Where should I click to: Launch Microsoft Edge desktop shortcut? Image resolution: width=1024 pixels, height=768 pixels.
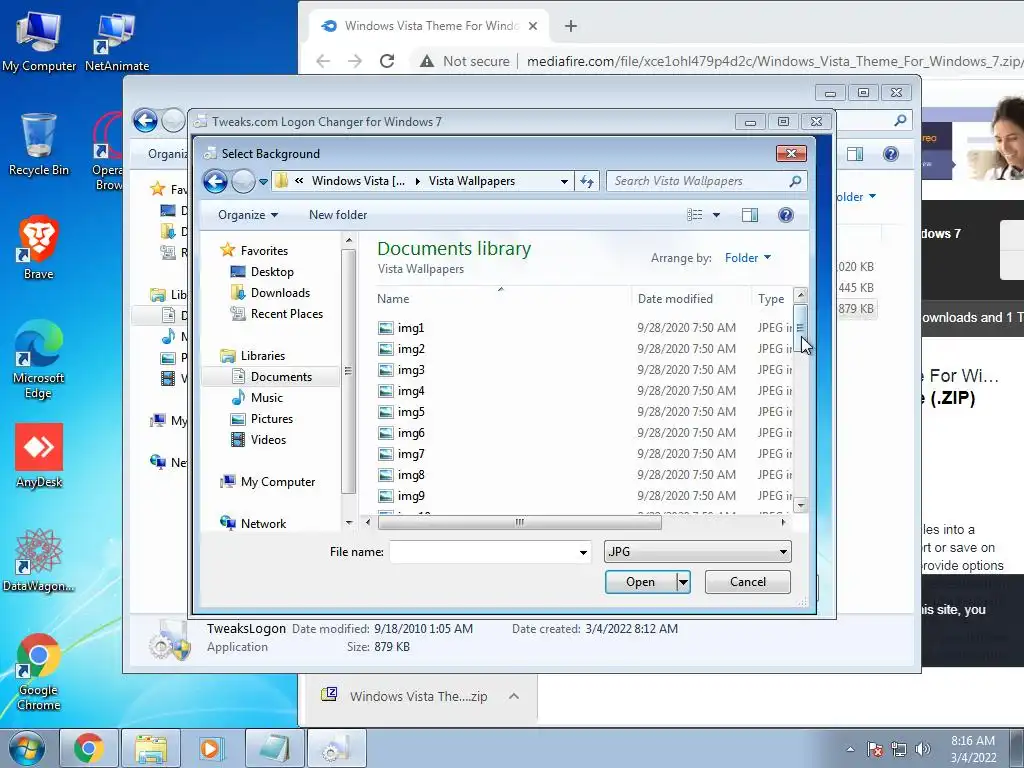(x=39, y=359)
